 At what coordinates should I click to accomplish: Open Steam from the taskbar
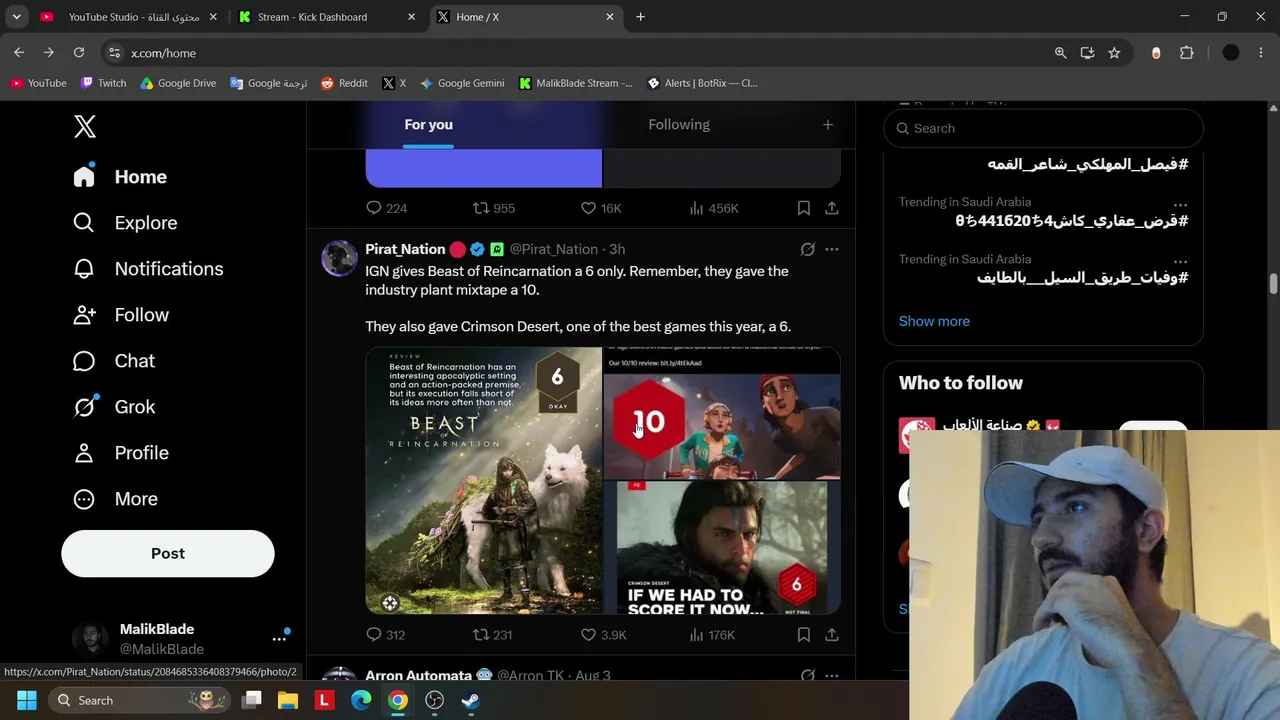470,700
